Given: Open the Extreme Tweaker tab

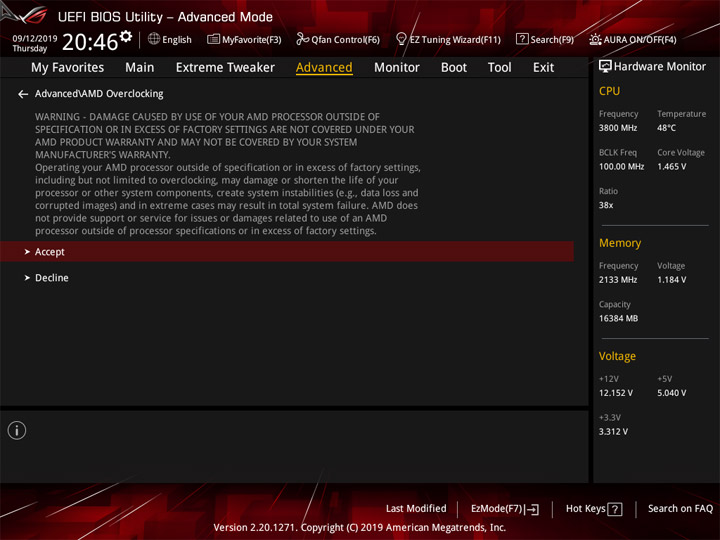Looking at the screenshot, I should (225, 68).
